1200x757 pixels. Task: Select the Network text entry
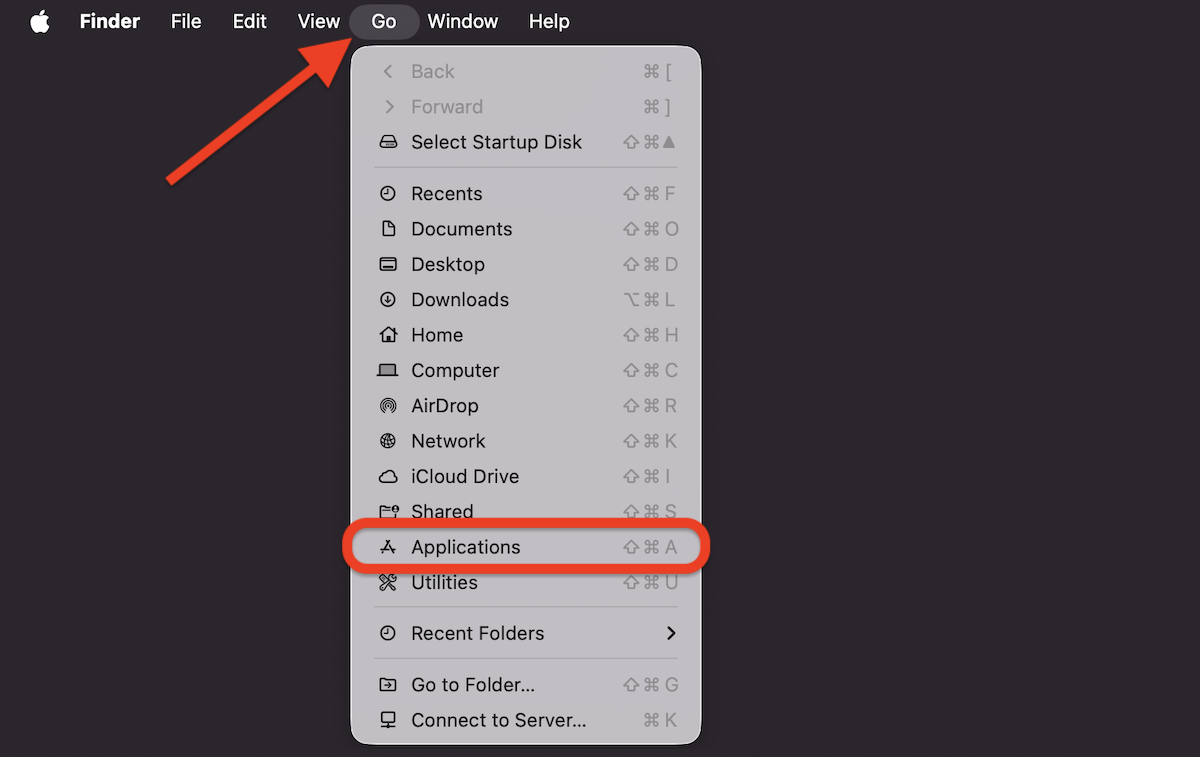[x=448, y=441]
